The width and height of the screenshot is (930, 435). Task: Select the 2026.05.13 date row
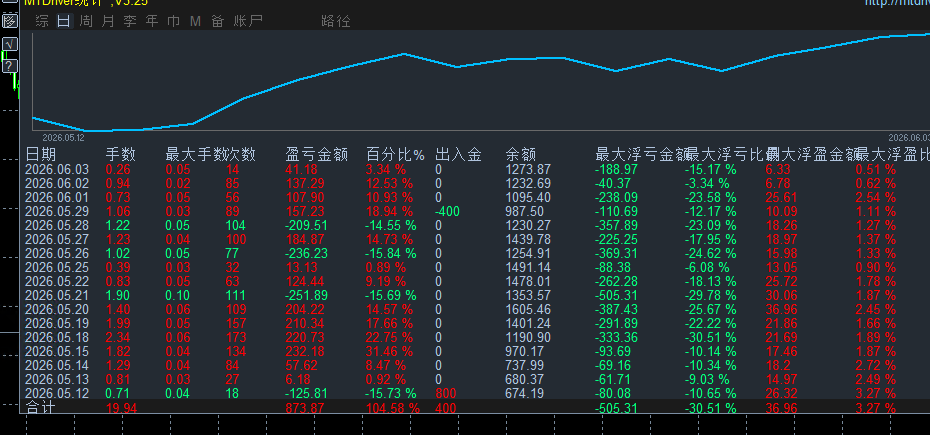click(57, 379)
